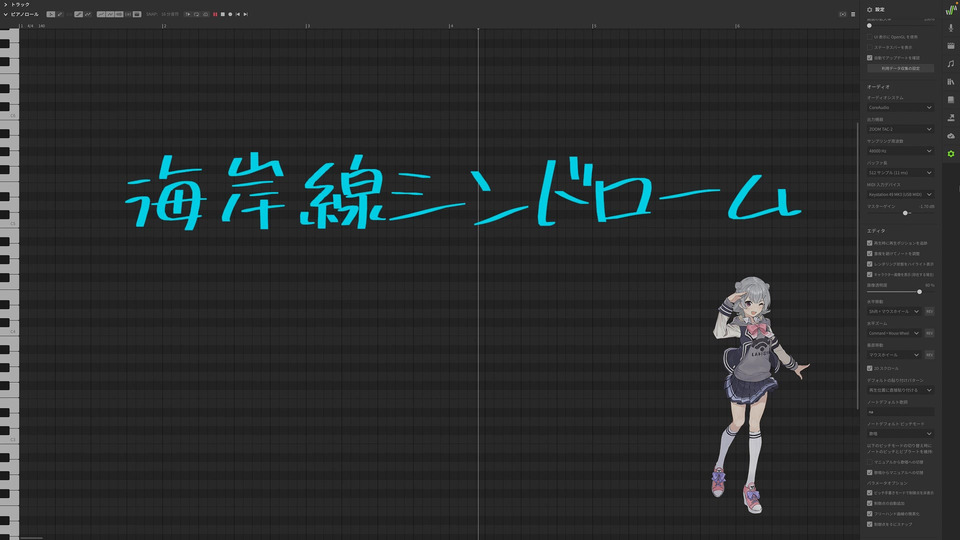Screen dimensions: 960x540
Task: Click the Synthesizer V logo icon
Action: (951, 10)
